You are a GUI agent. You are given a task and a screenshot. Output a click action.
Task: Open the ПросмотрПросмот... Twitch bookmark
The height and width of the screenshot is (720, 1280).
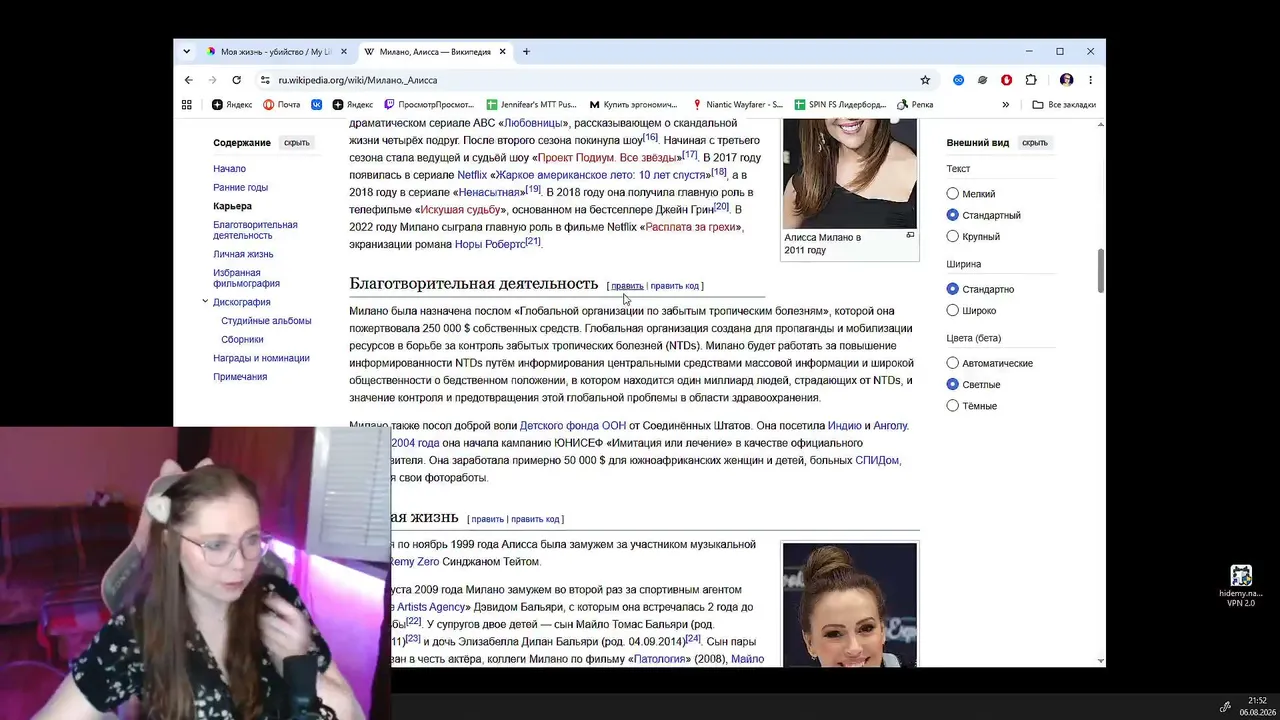pyautogui.click(x=429, y=104)
